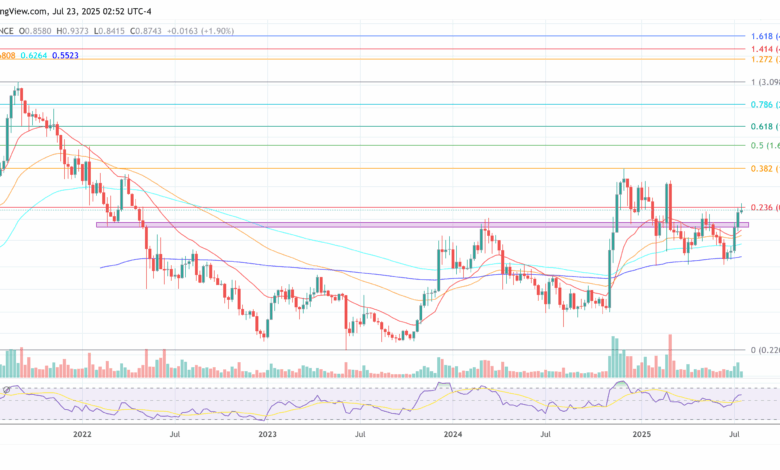780x470 pixels.
Task: Click the 2023 label on time axis
Action: 267,436
